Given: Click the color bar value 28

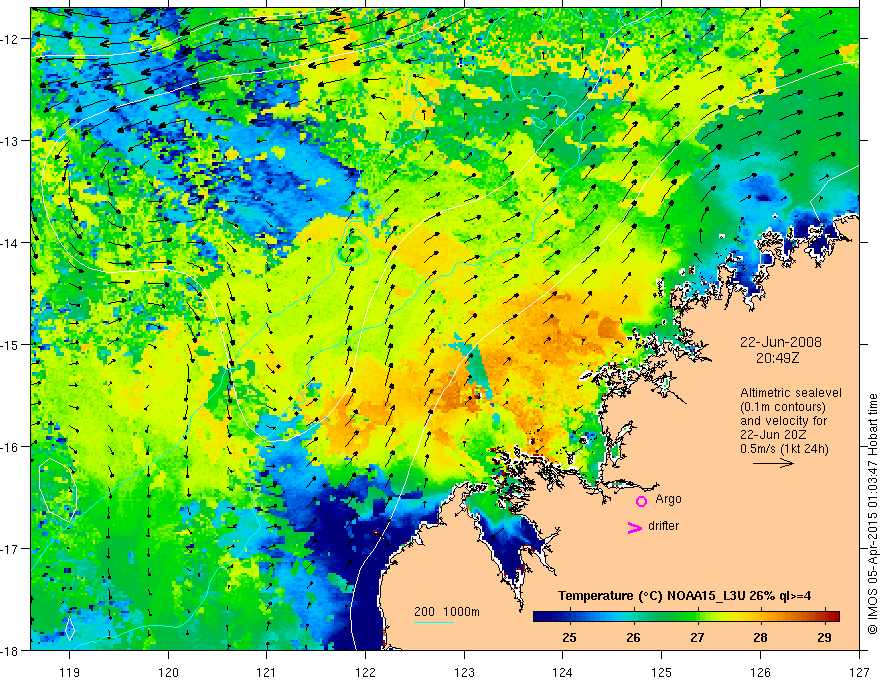Looking at the screenshot, I should (x=760, y=638).
